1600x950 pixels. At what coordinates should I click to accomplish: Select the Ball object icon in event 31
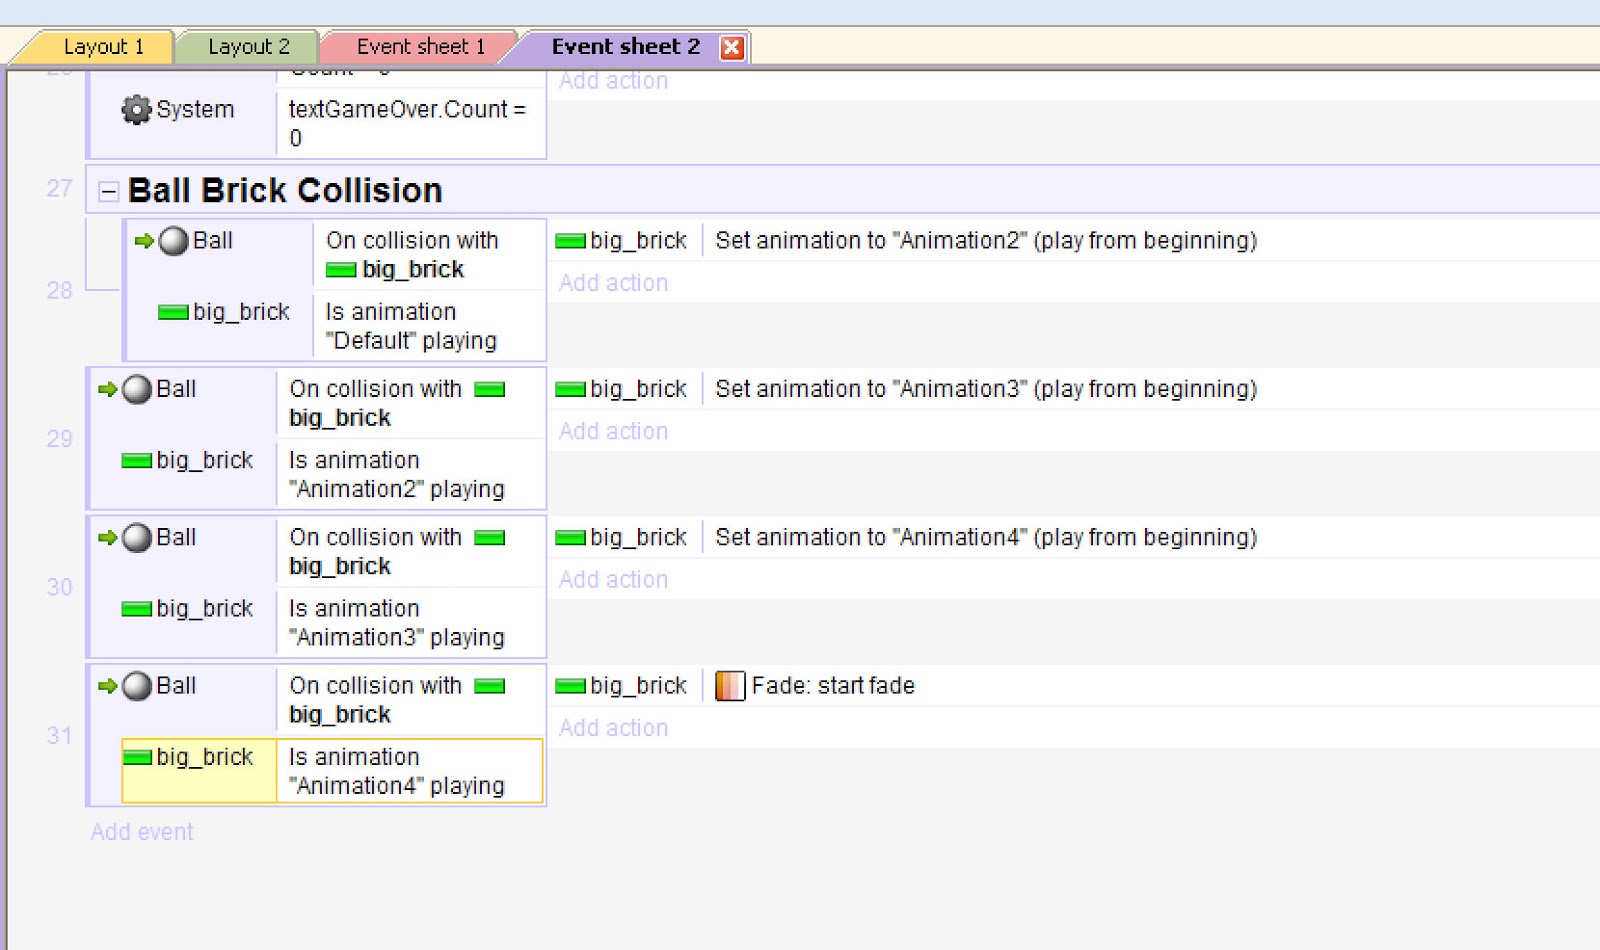[x=137, y=686]
